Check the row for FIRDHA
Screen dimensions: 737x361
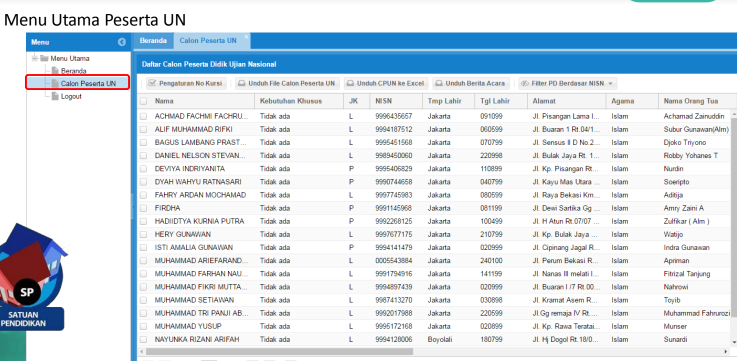pos(143,208)
